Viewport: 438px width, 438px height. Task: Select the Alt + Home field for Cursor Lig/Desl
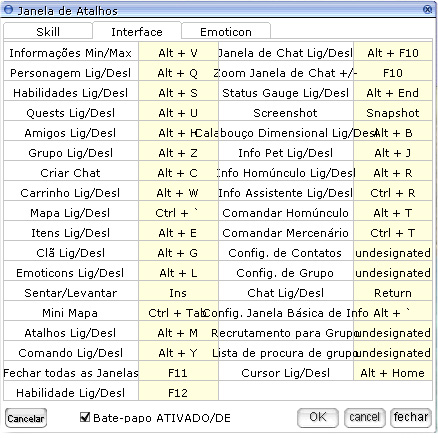tap(393, 373)
